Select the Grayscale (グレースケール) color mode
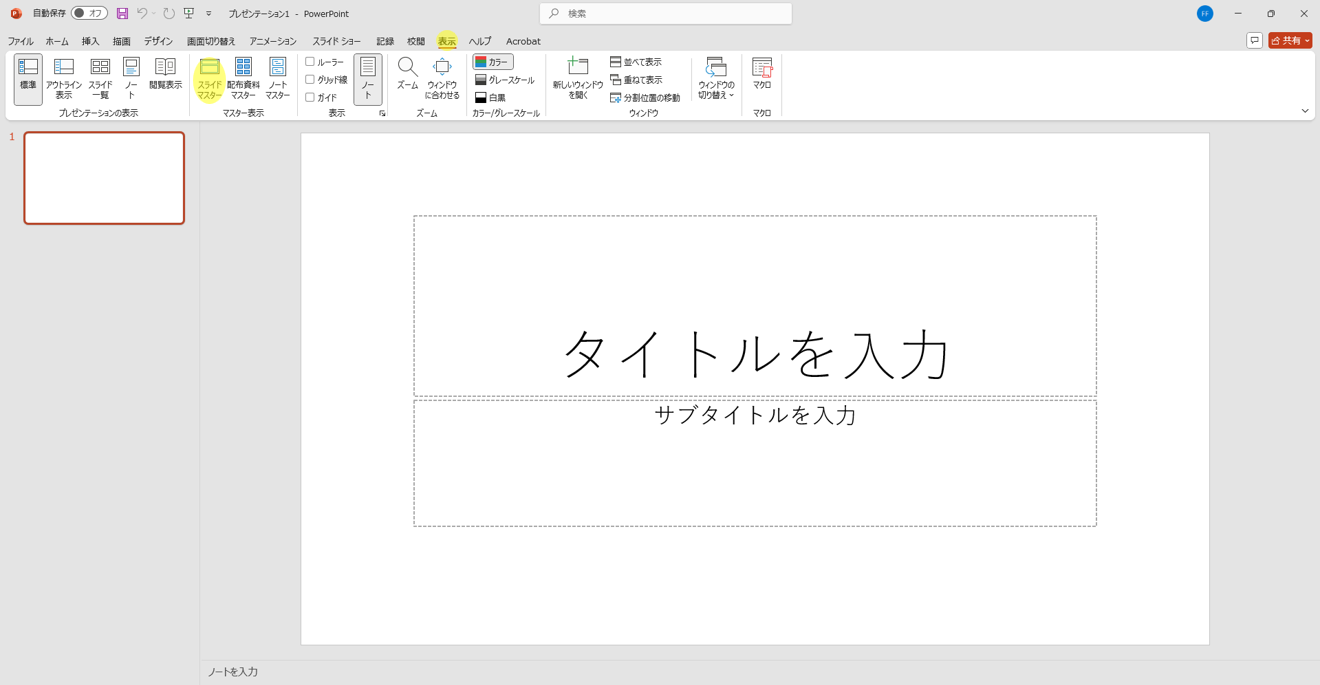 pyautogui.click(x=504, y=80)
